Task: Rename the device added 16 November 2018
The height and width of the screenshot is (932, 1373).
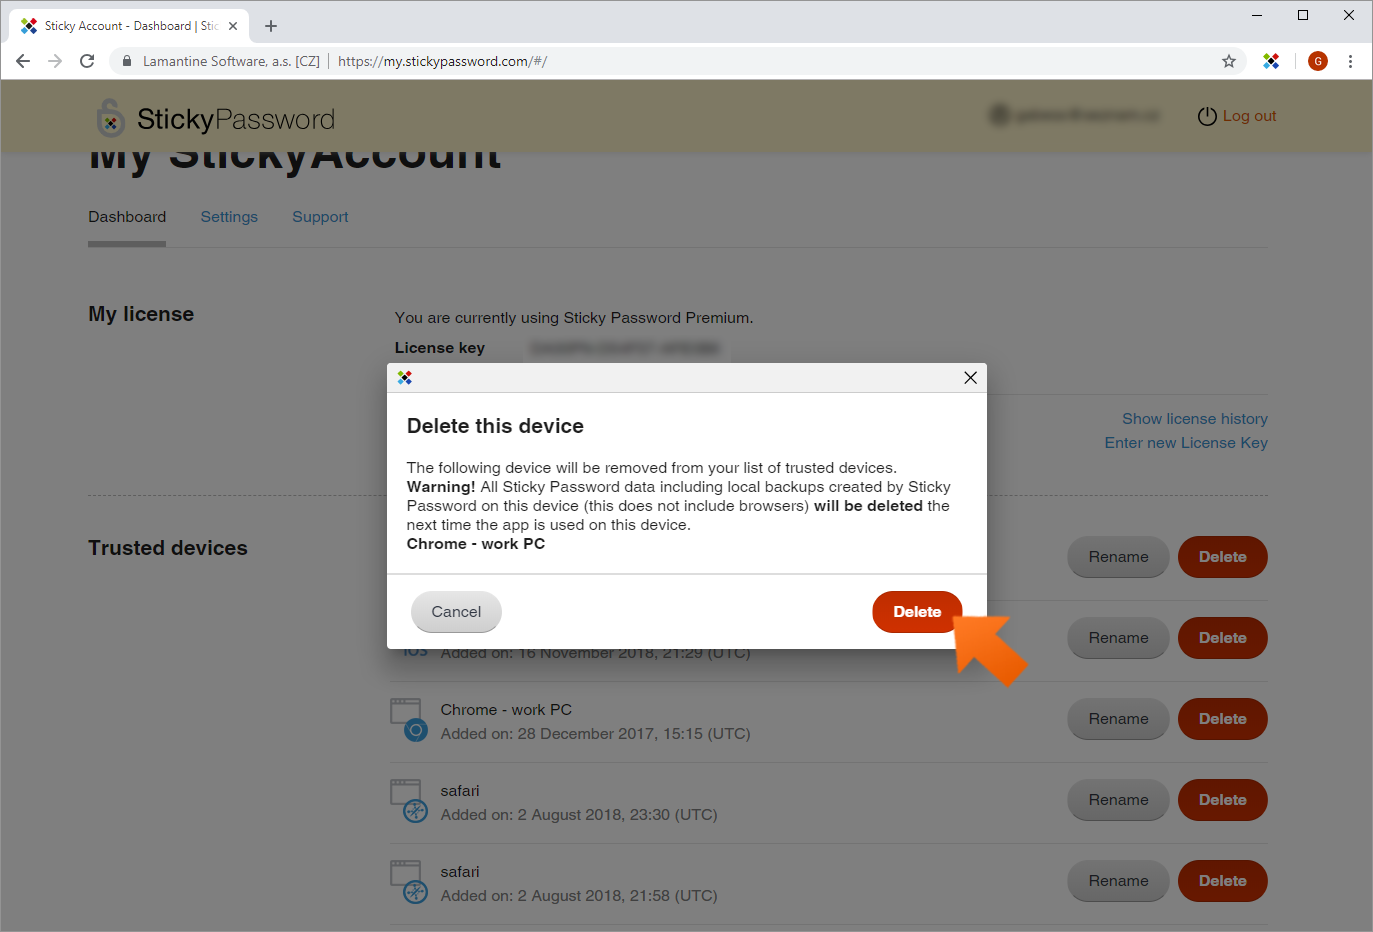Action: coord(1118,638)
